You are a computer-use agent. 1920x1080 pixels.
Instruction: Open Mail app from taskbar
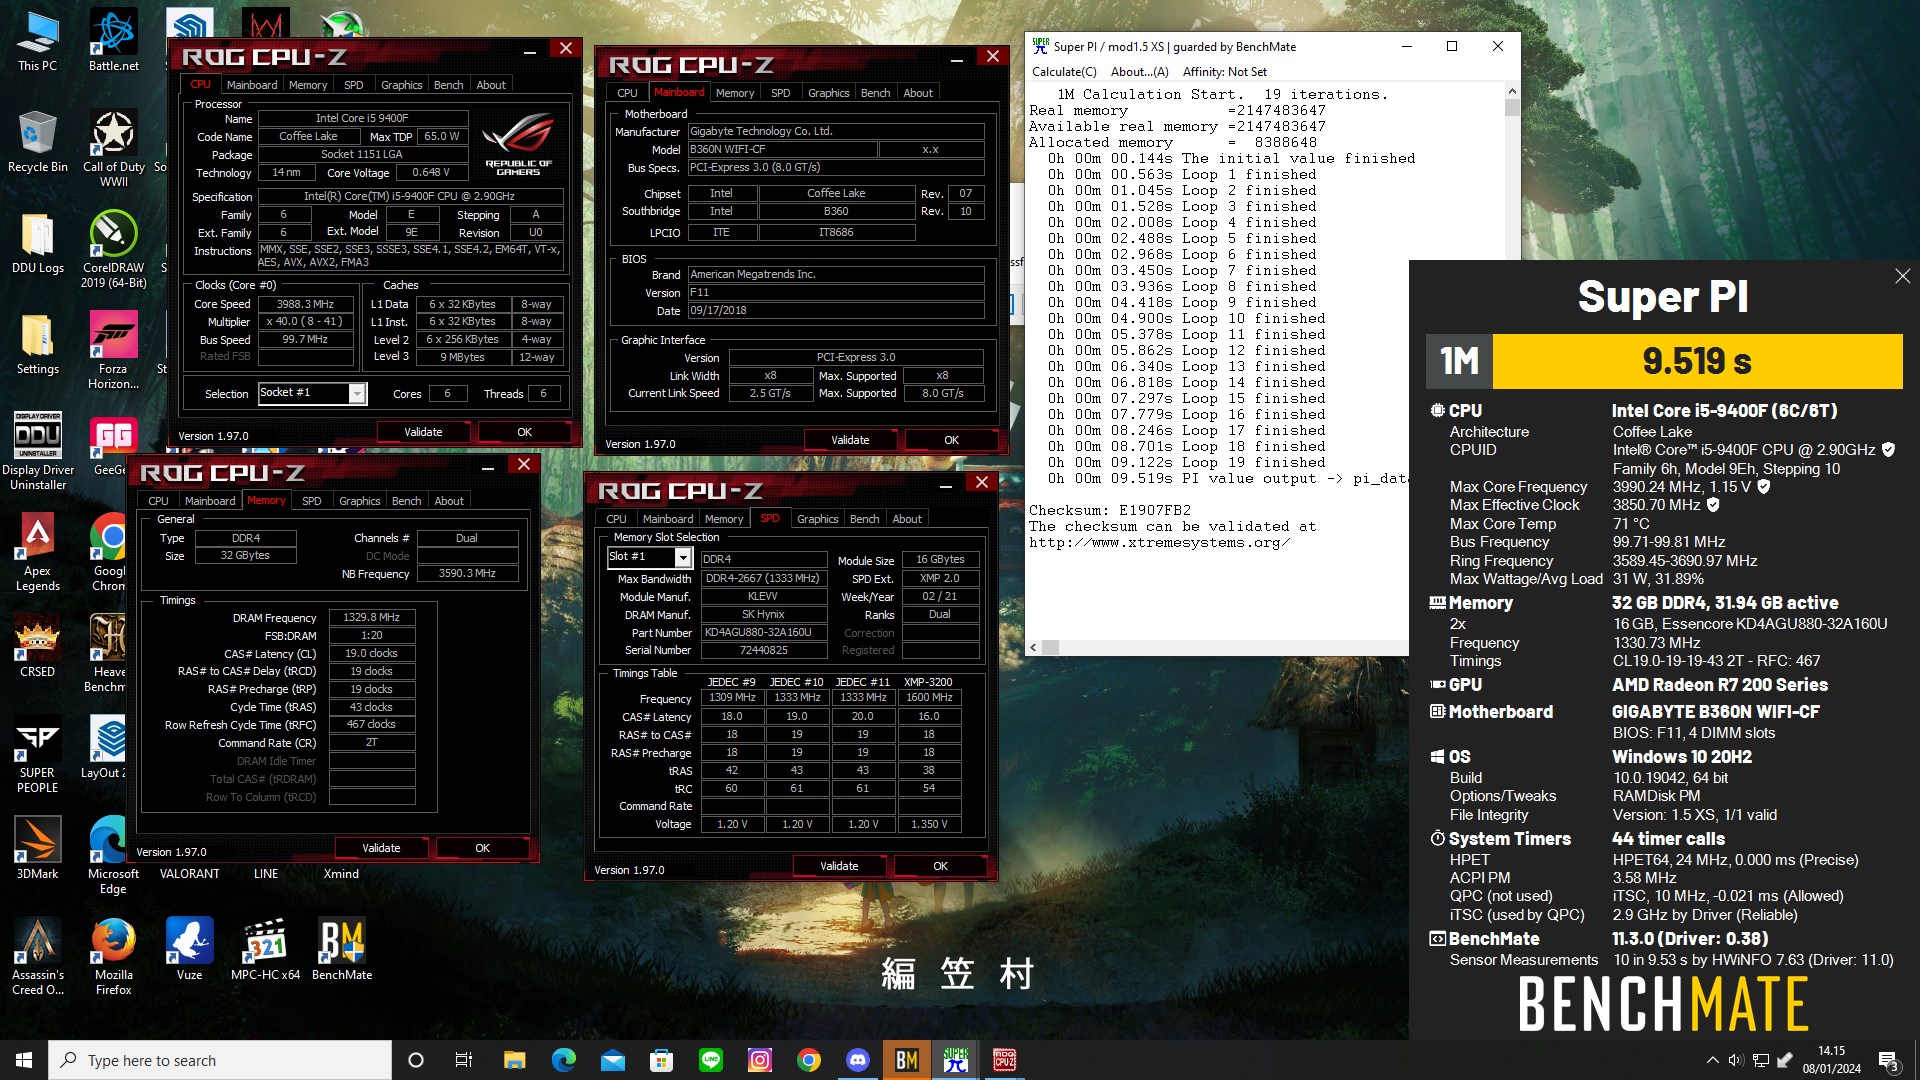(x=612, y=1060)
